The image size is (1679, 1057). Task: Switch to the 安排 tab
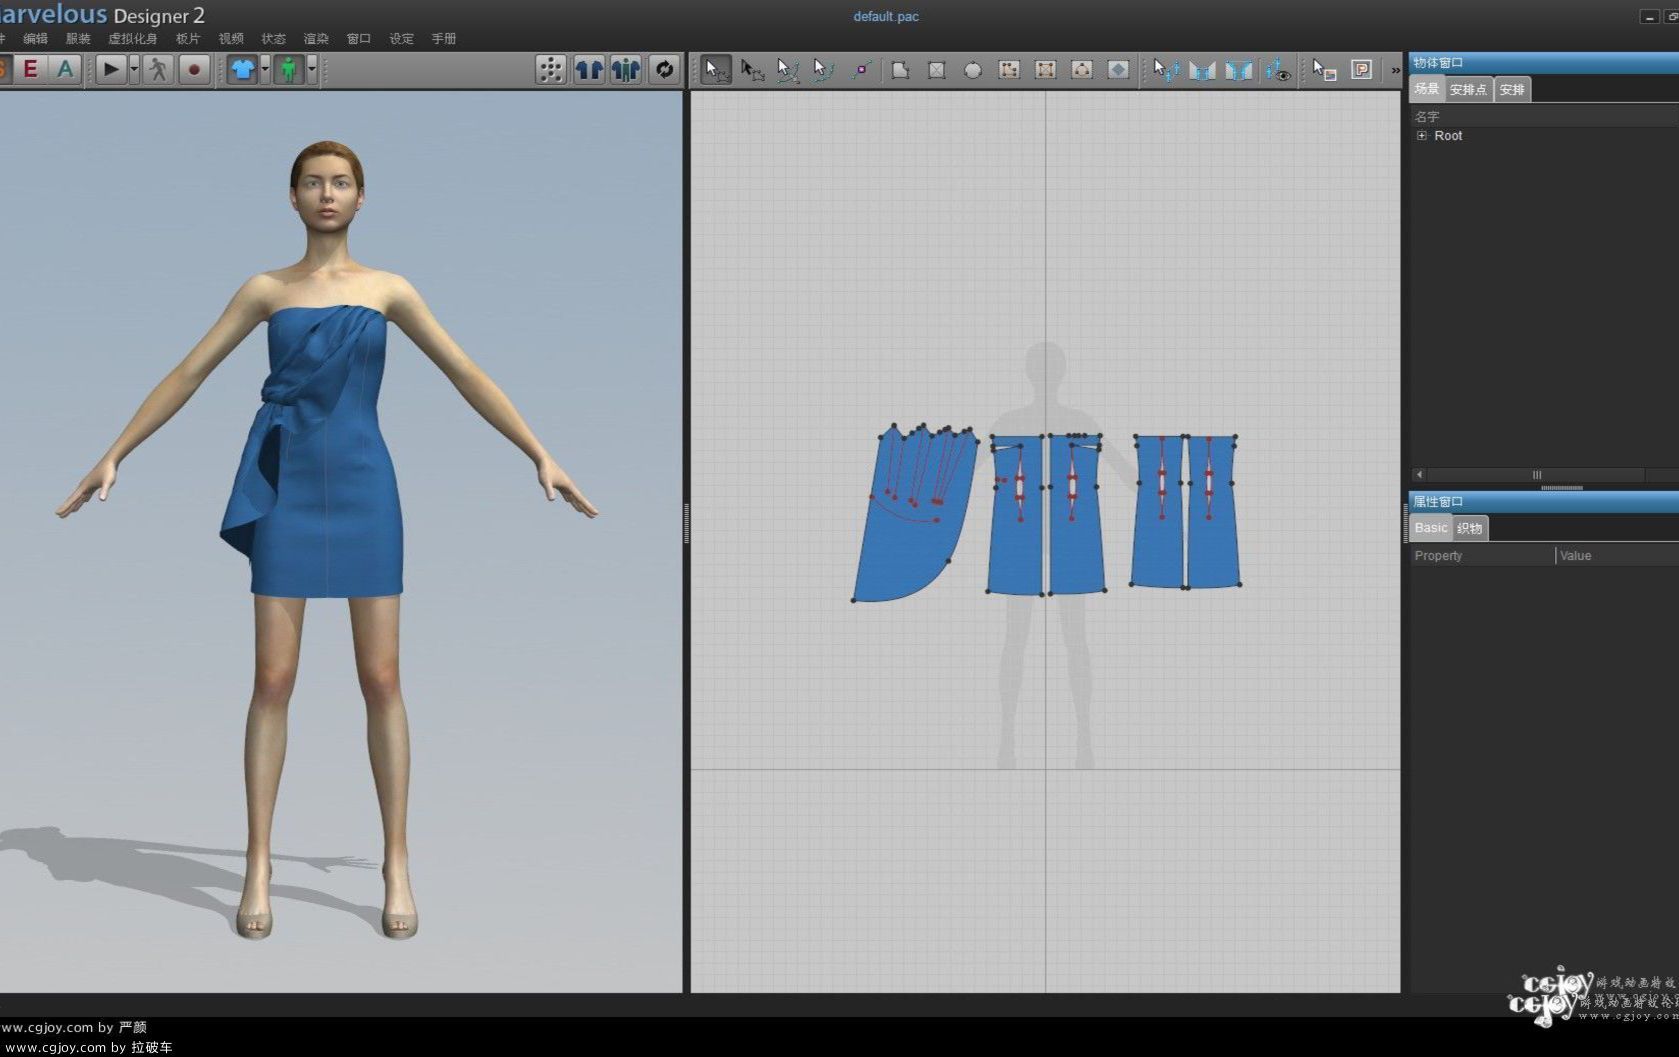1512,89
